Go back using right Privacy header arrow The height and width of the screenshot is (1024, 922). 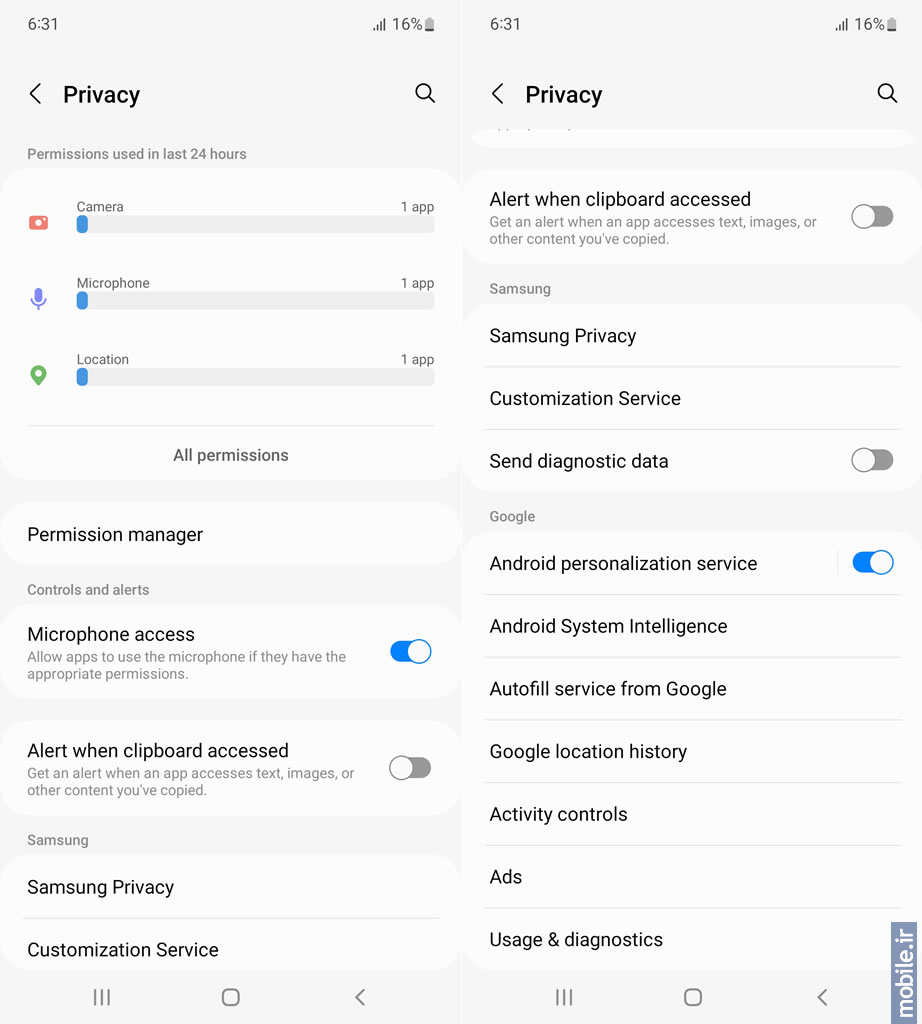tap(498, 94)
